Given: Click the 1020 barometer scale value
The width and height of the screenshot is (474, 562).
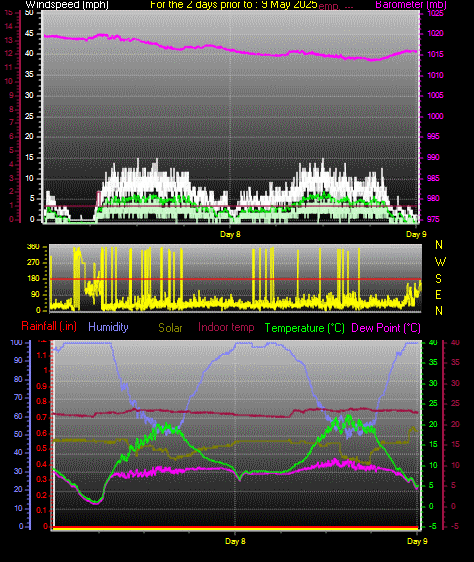Looking at the screenshot, I should click(435, 33).
